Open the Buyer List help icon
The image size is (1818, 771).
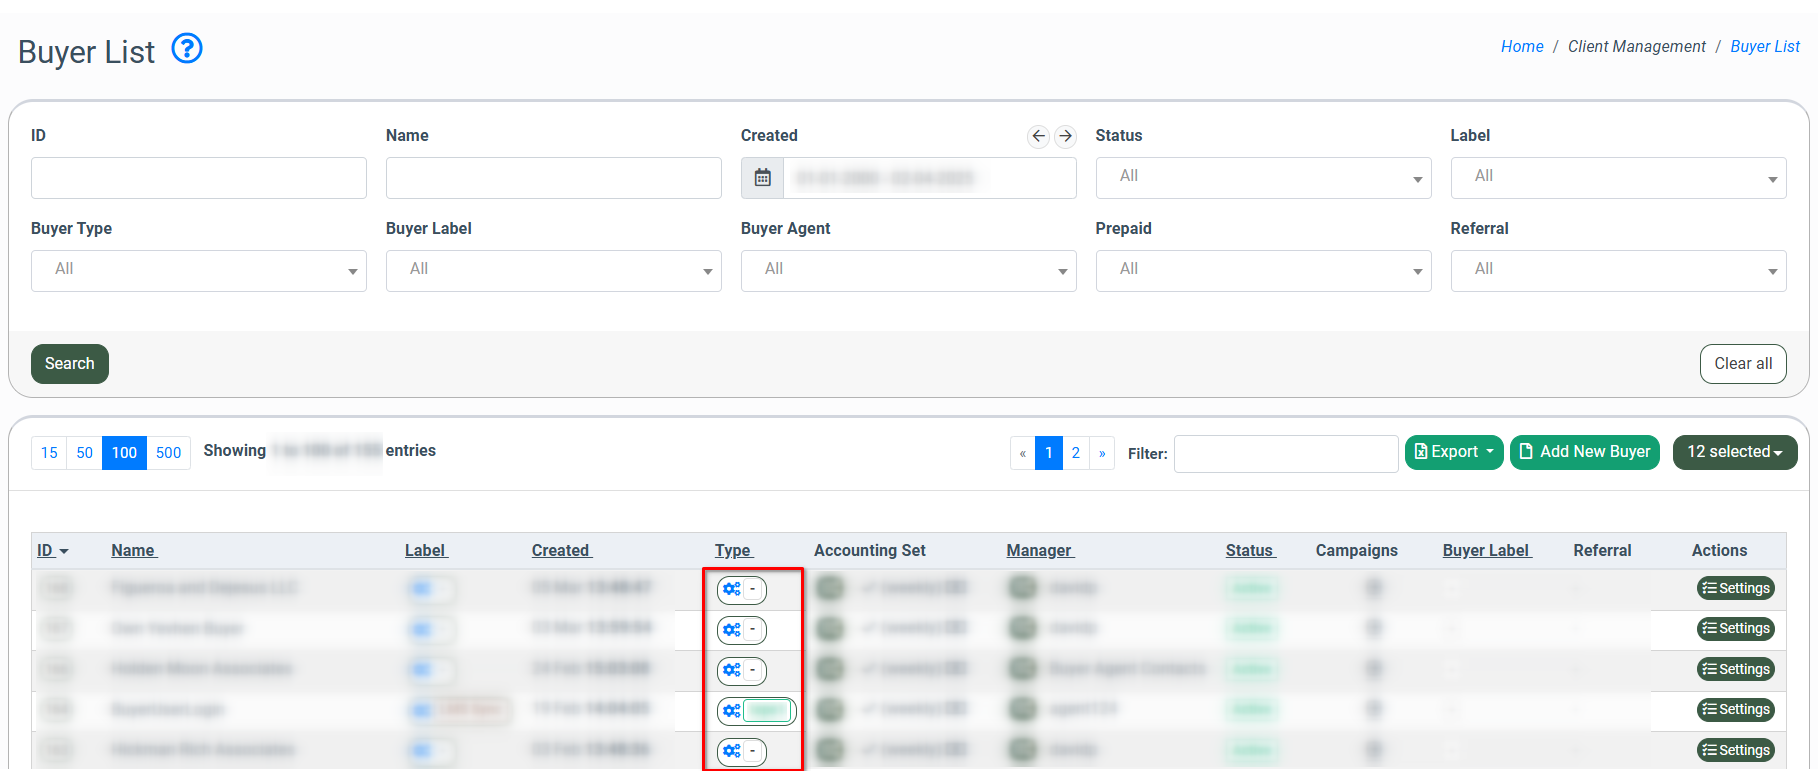(187, 48)
